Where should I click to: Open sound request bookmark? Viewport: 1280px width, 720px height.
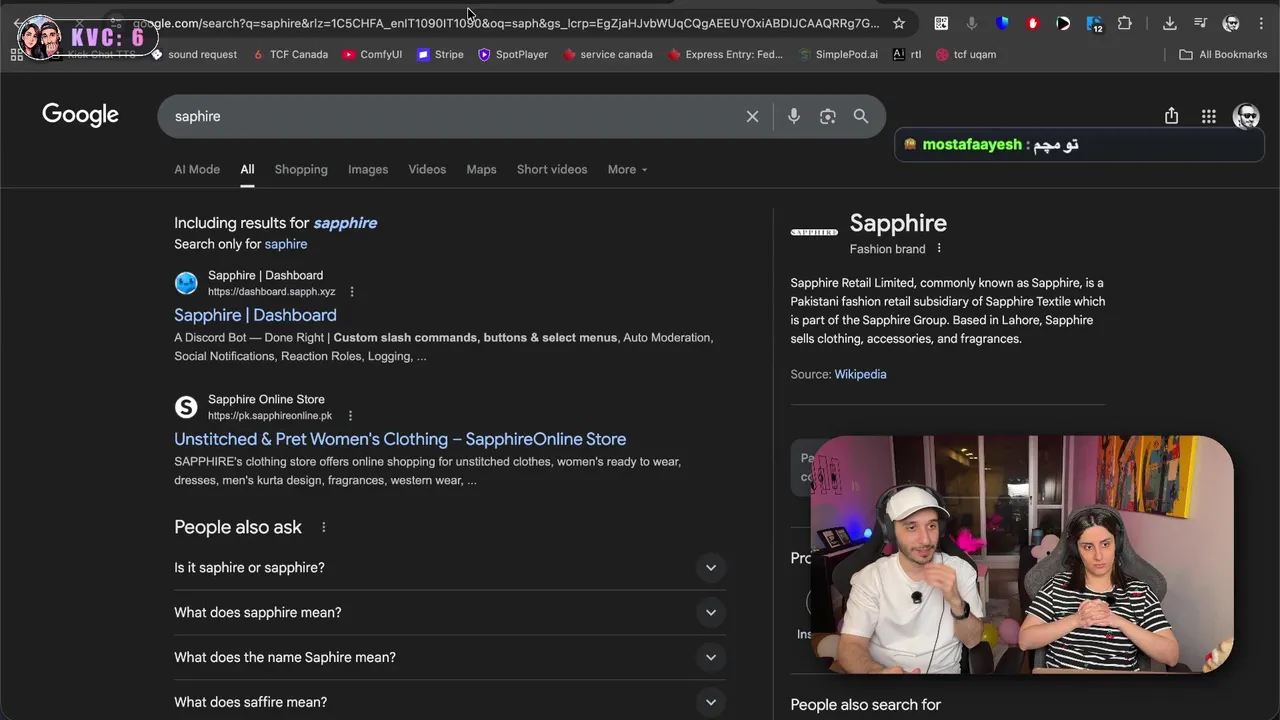point(194,54)
